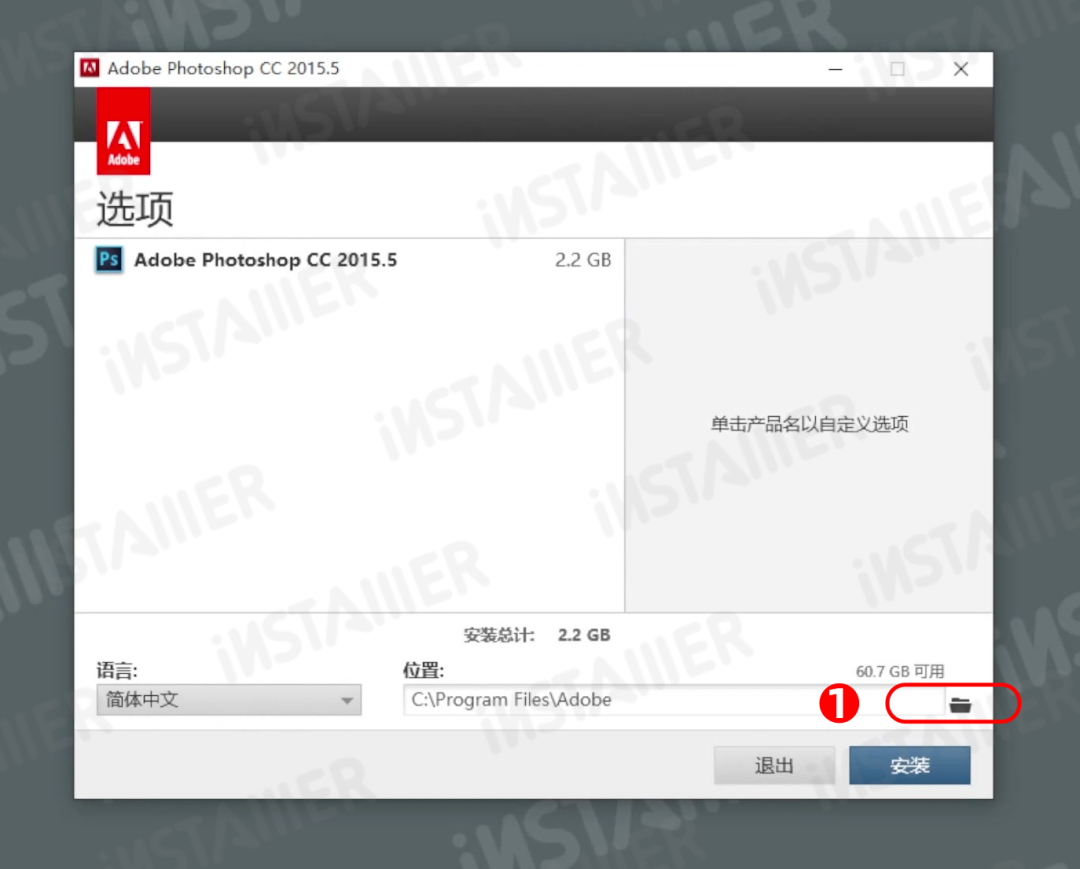Click the red Adobe logo badge

click(123, 131)
